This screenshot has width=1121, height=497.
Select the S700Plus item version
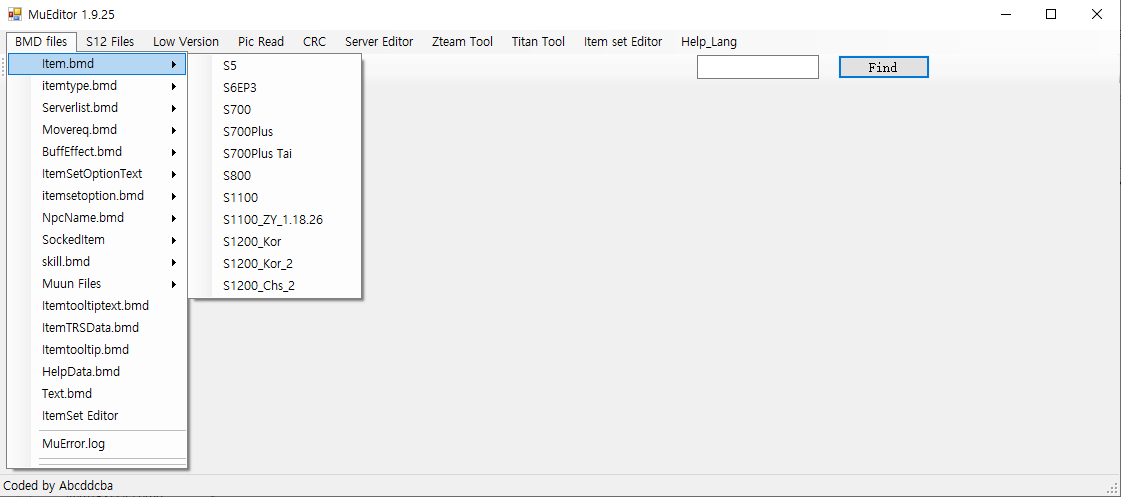click(275, 132)
